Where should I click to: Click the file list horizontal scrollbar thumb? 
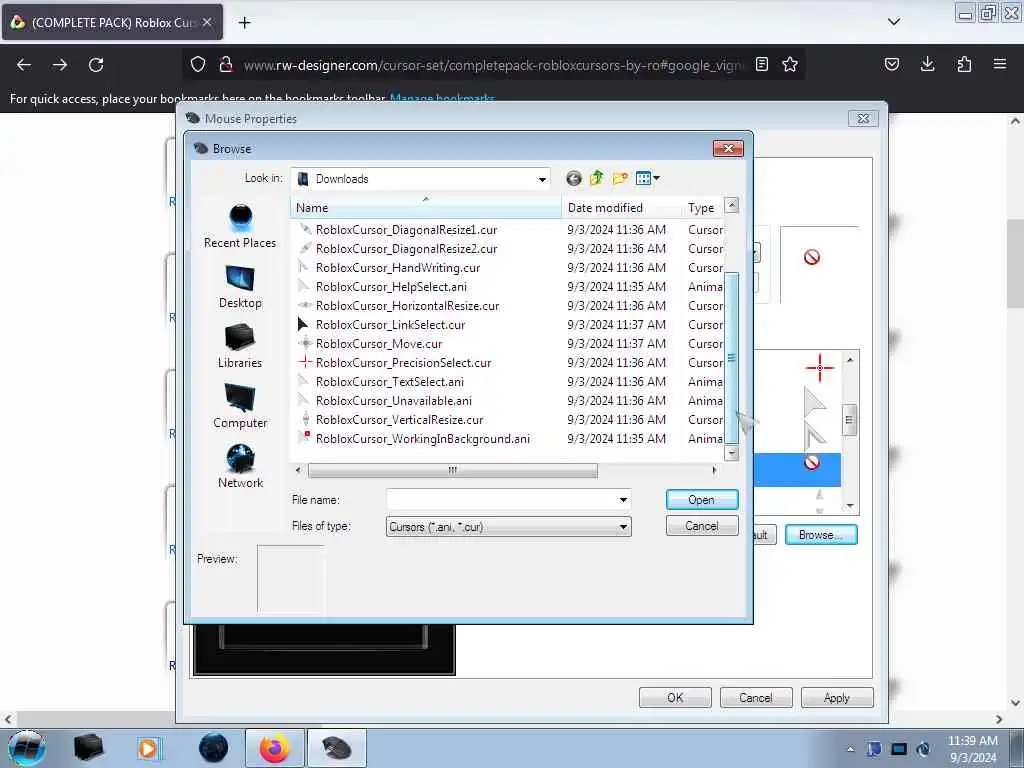point(453,470)
